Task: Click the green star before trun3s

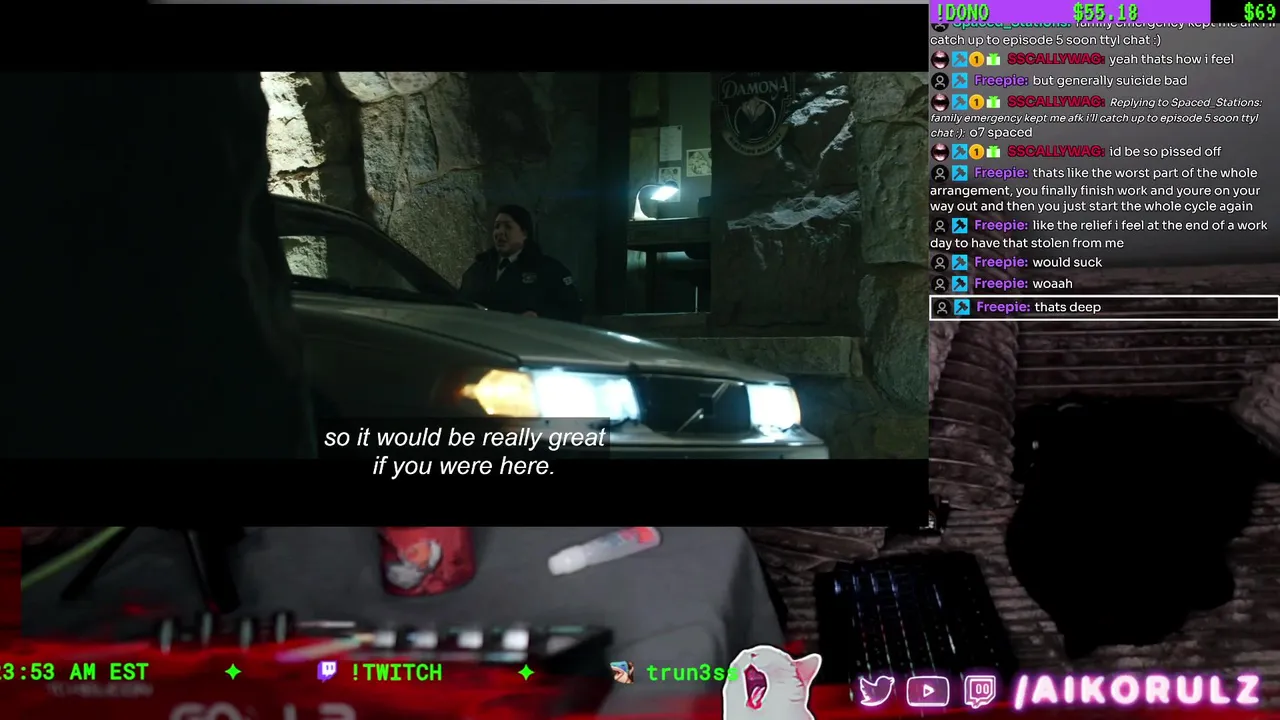Action: point(526,672)
